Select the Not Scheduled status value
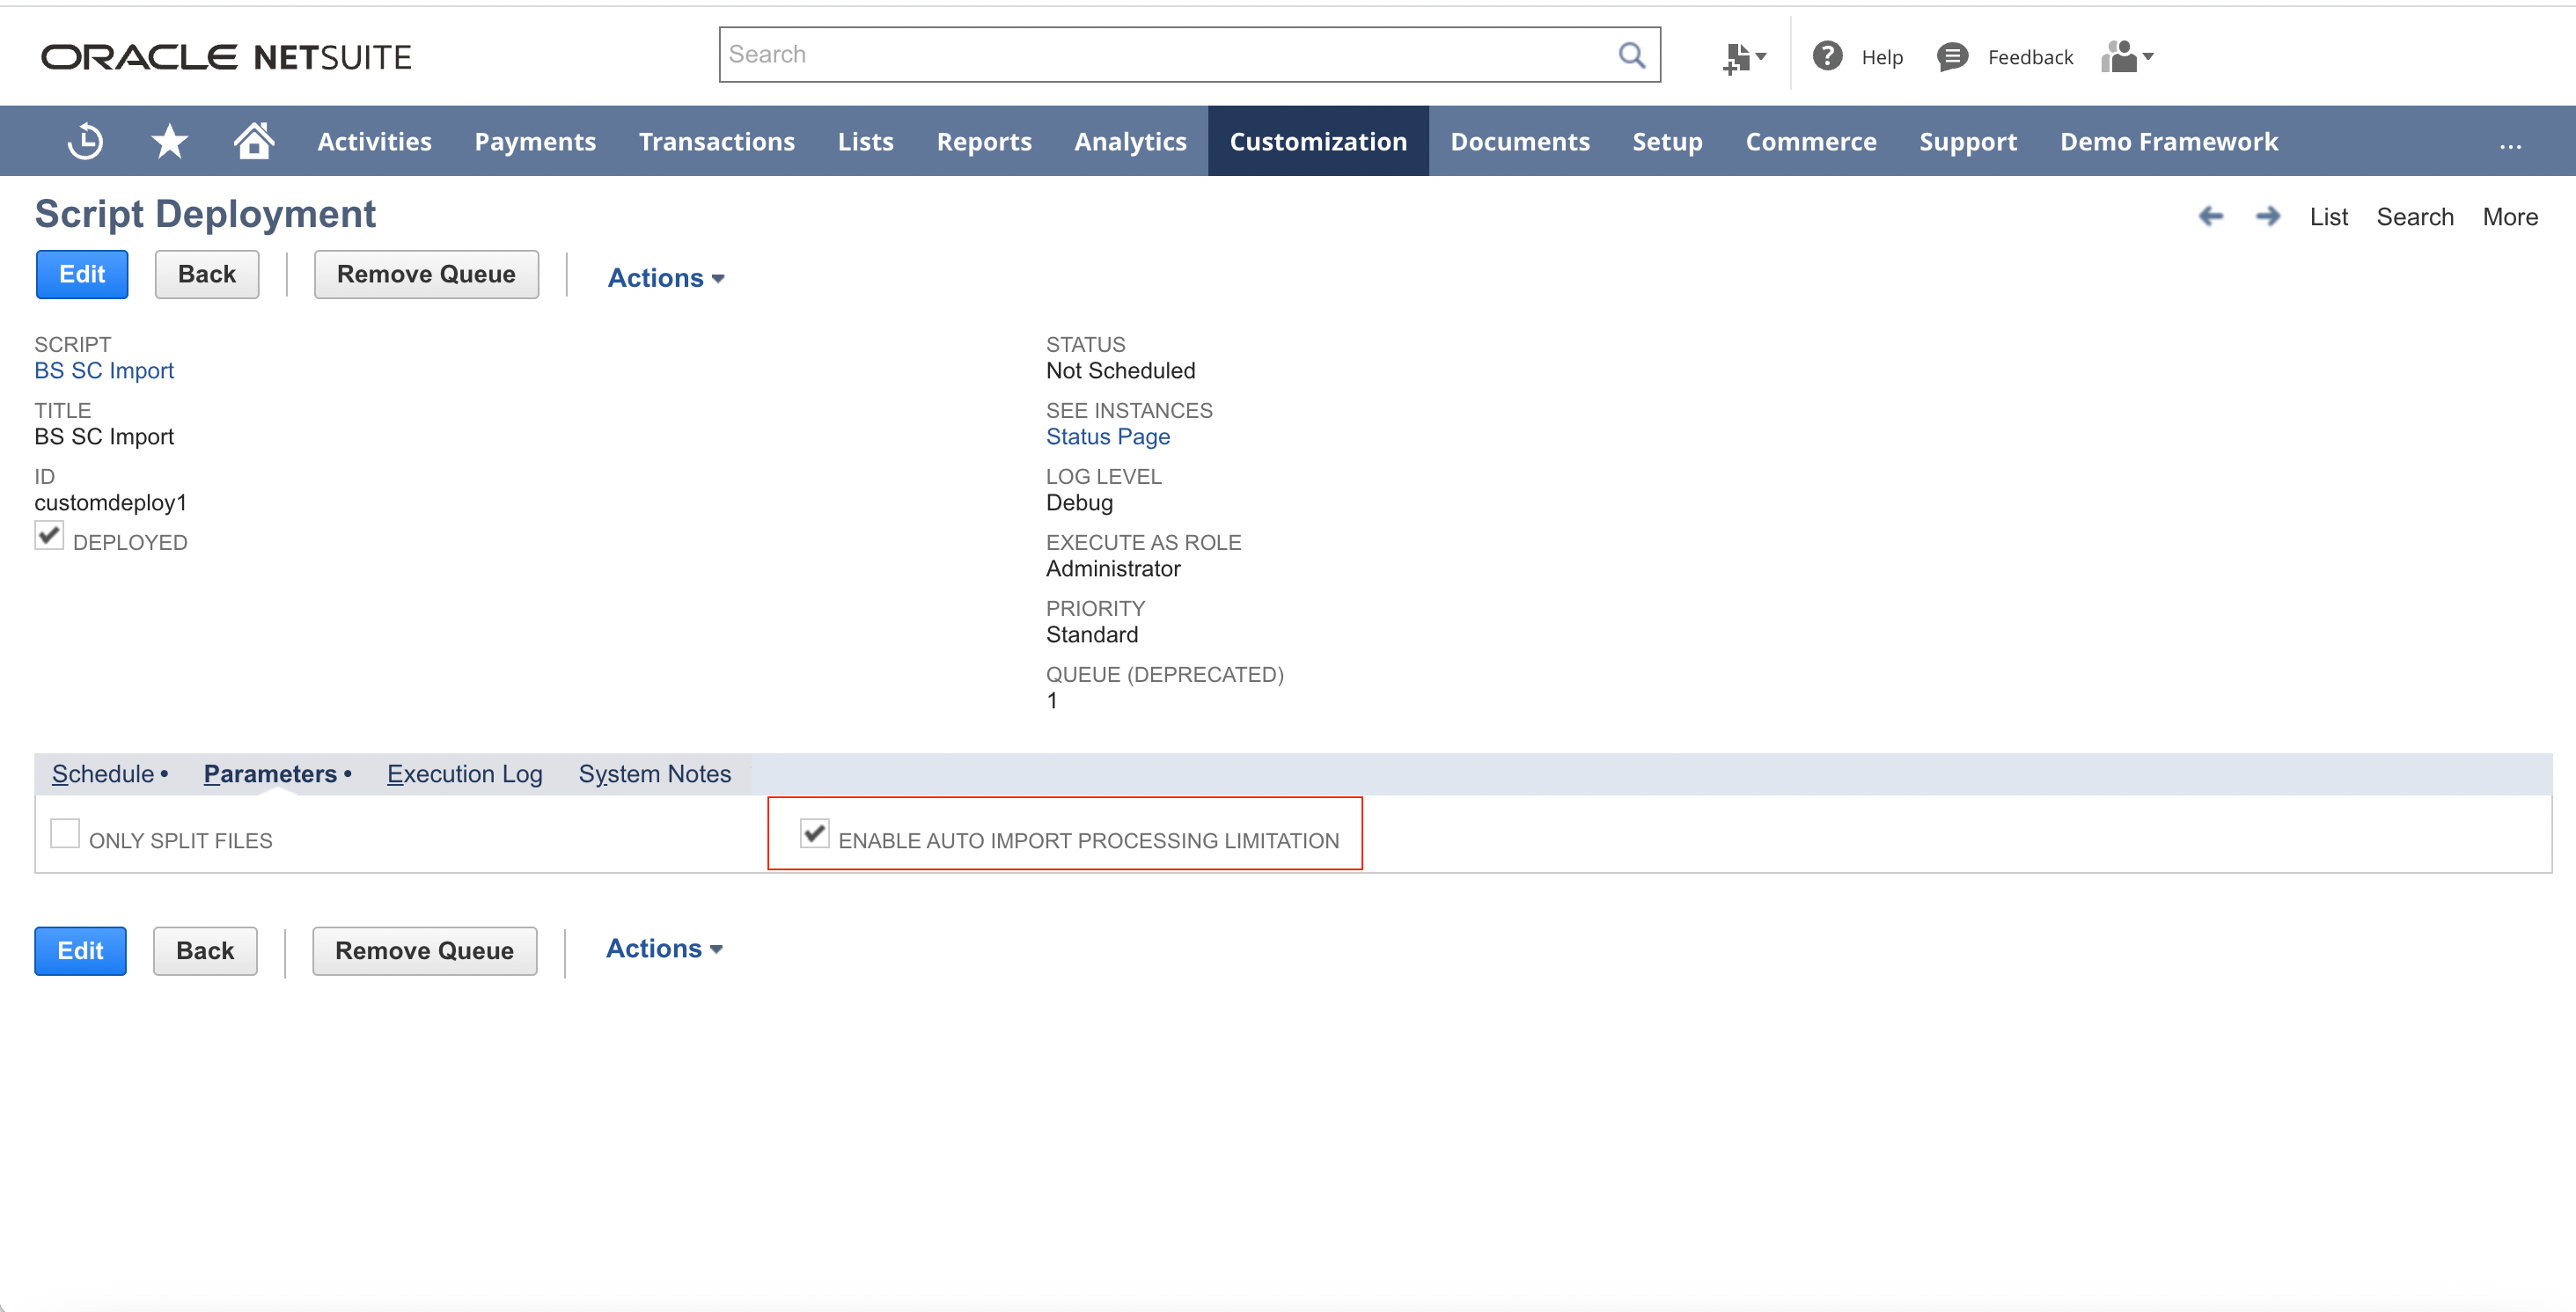The image size is (2576, 1312). click(1121, 371)
